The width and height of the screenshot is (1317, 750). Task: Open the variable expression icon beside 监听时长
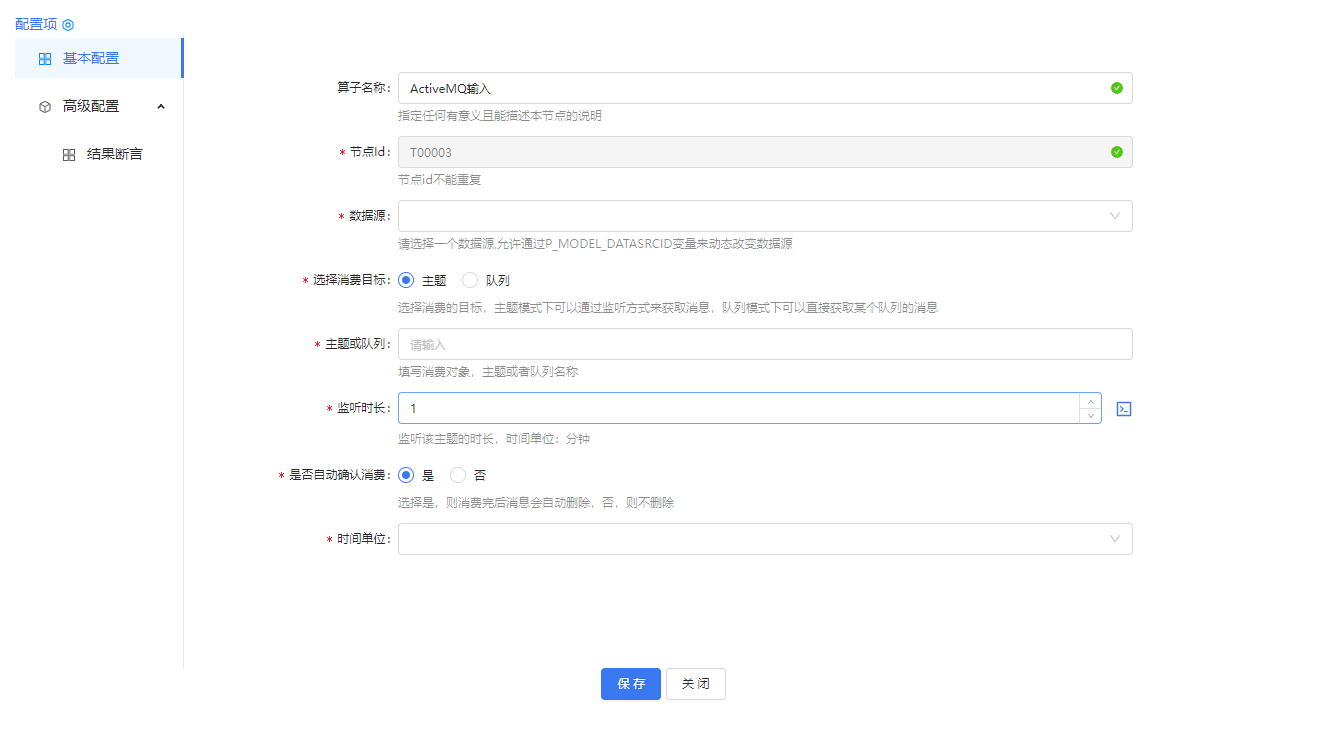(1123, 409)
